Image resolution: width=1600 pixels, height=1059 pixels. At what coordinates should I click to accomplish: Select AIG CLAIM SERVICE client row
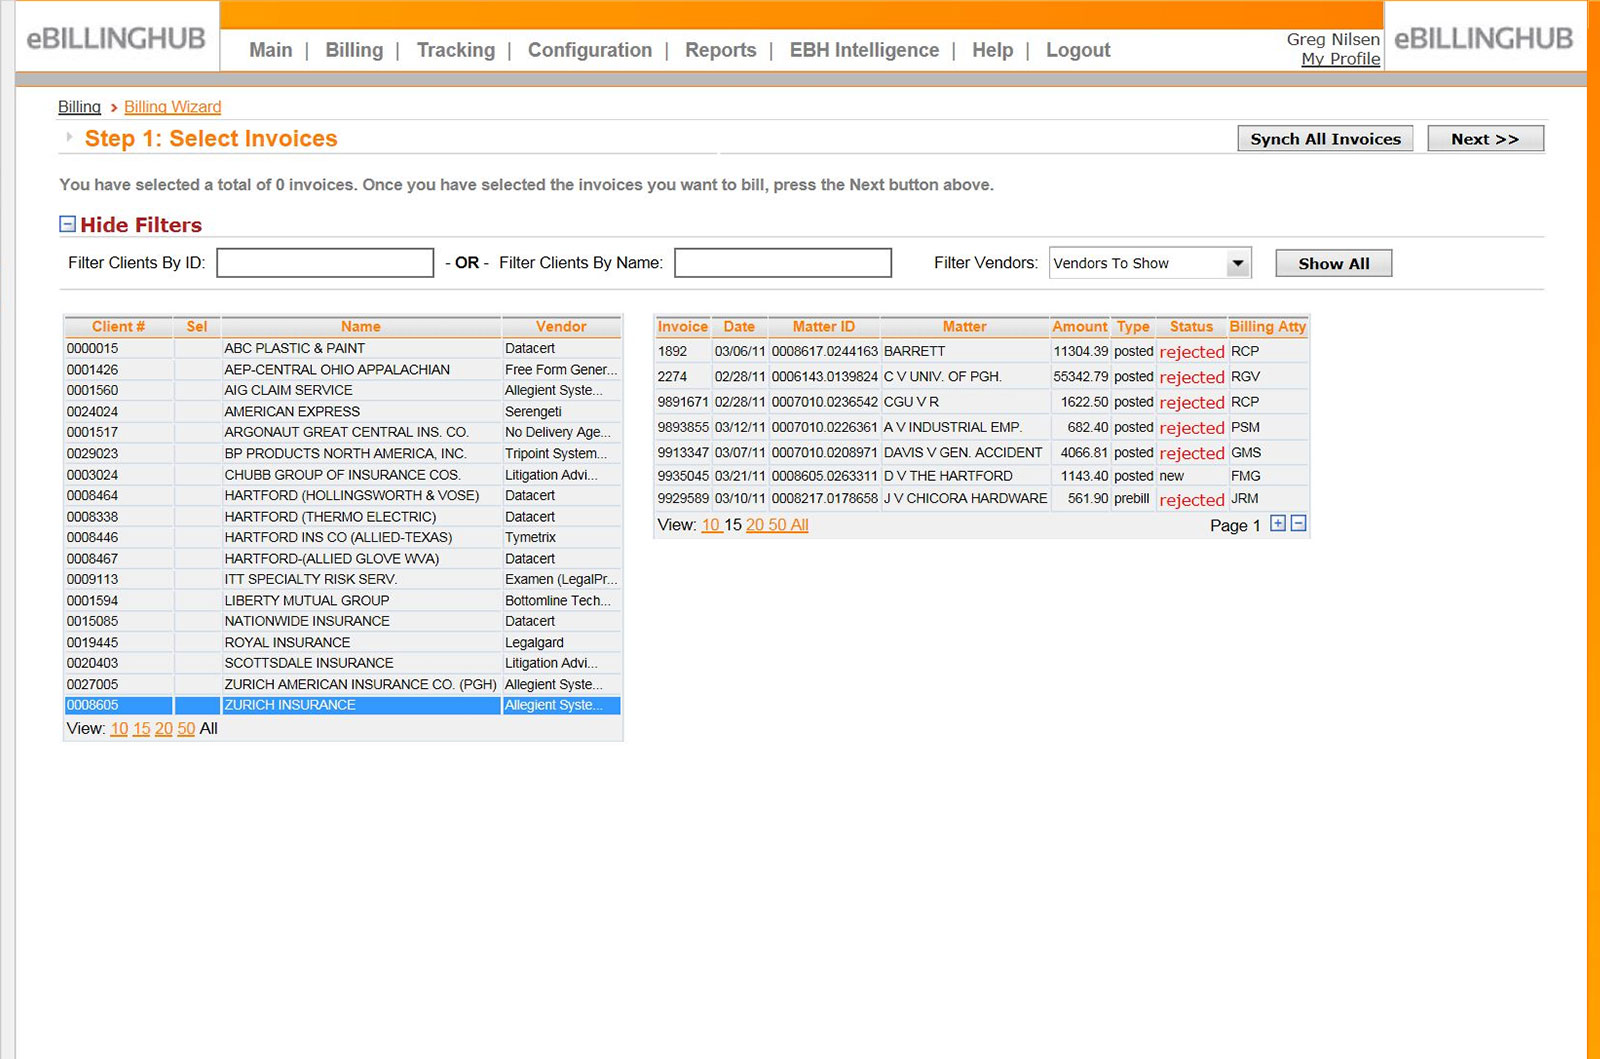pyautogui.click(x=342, y=390)
